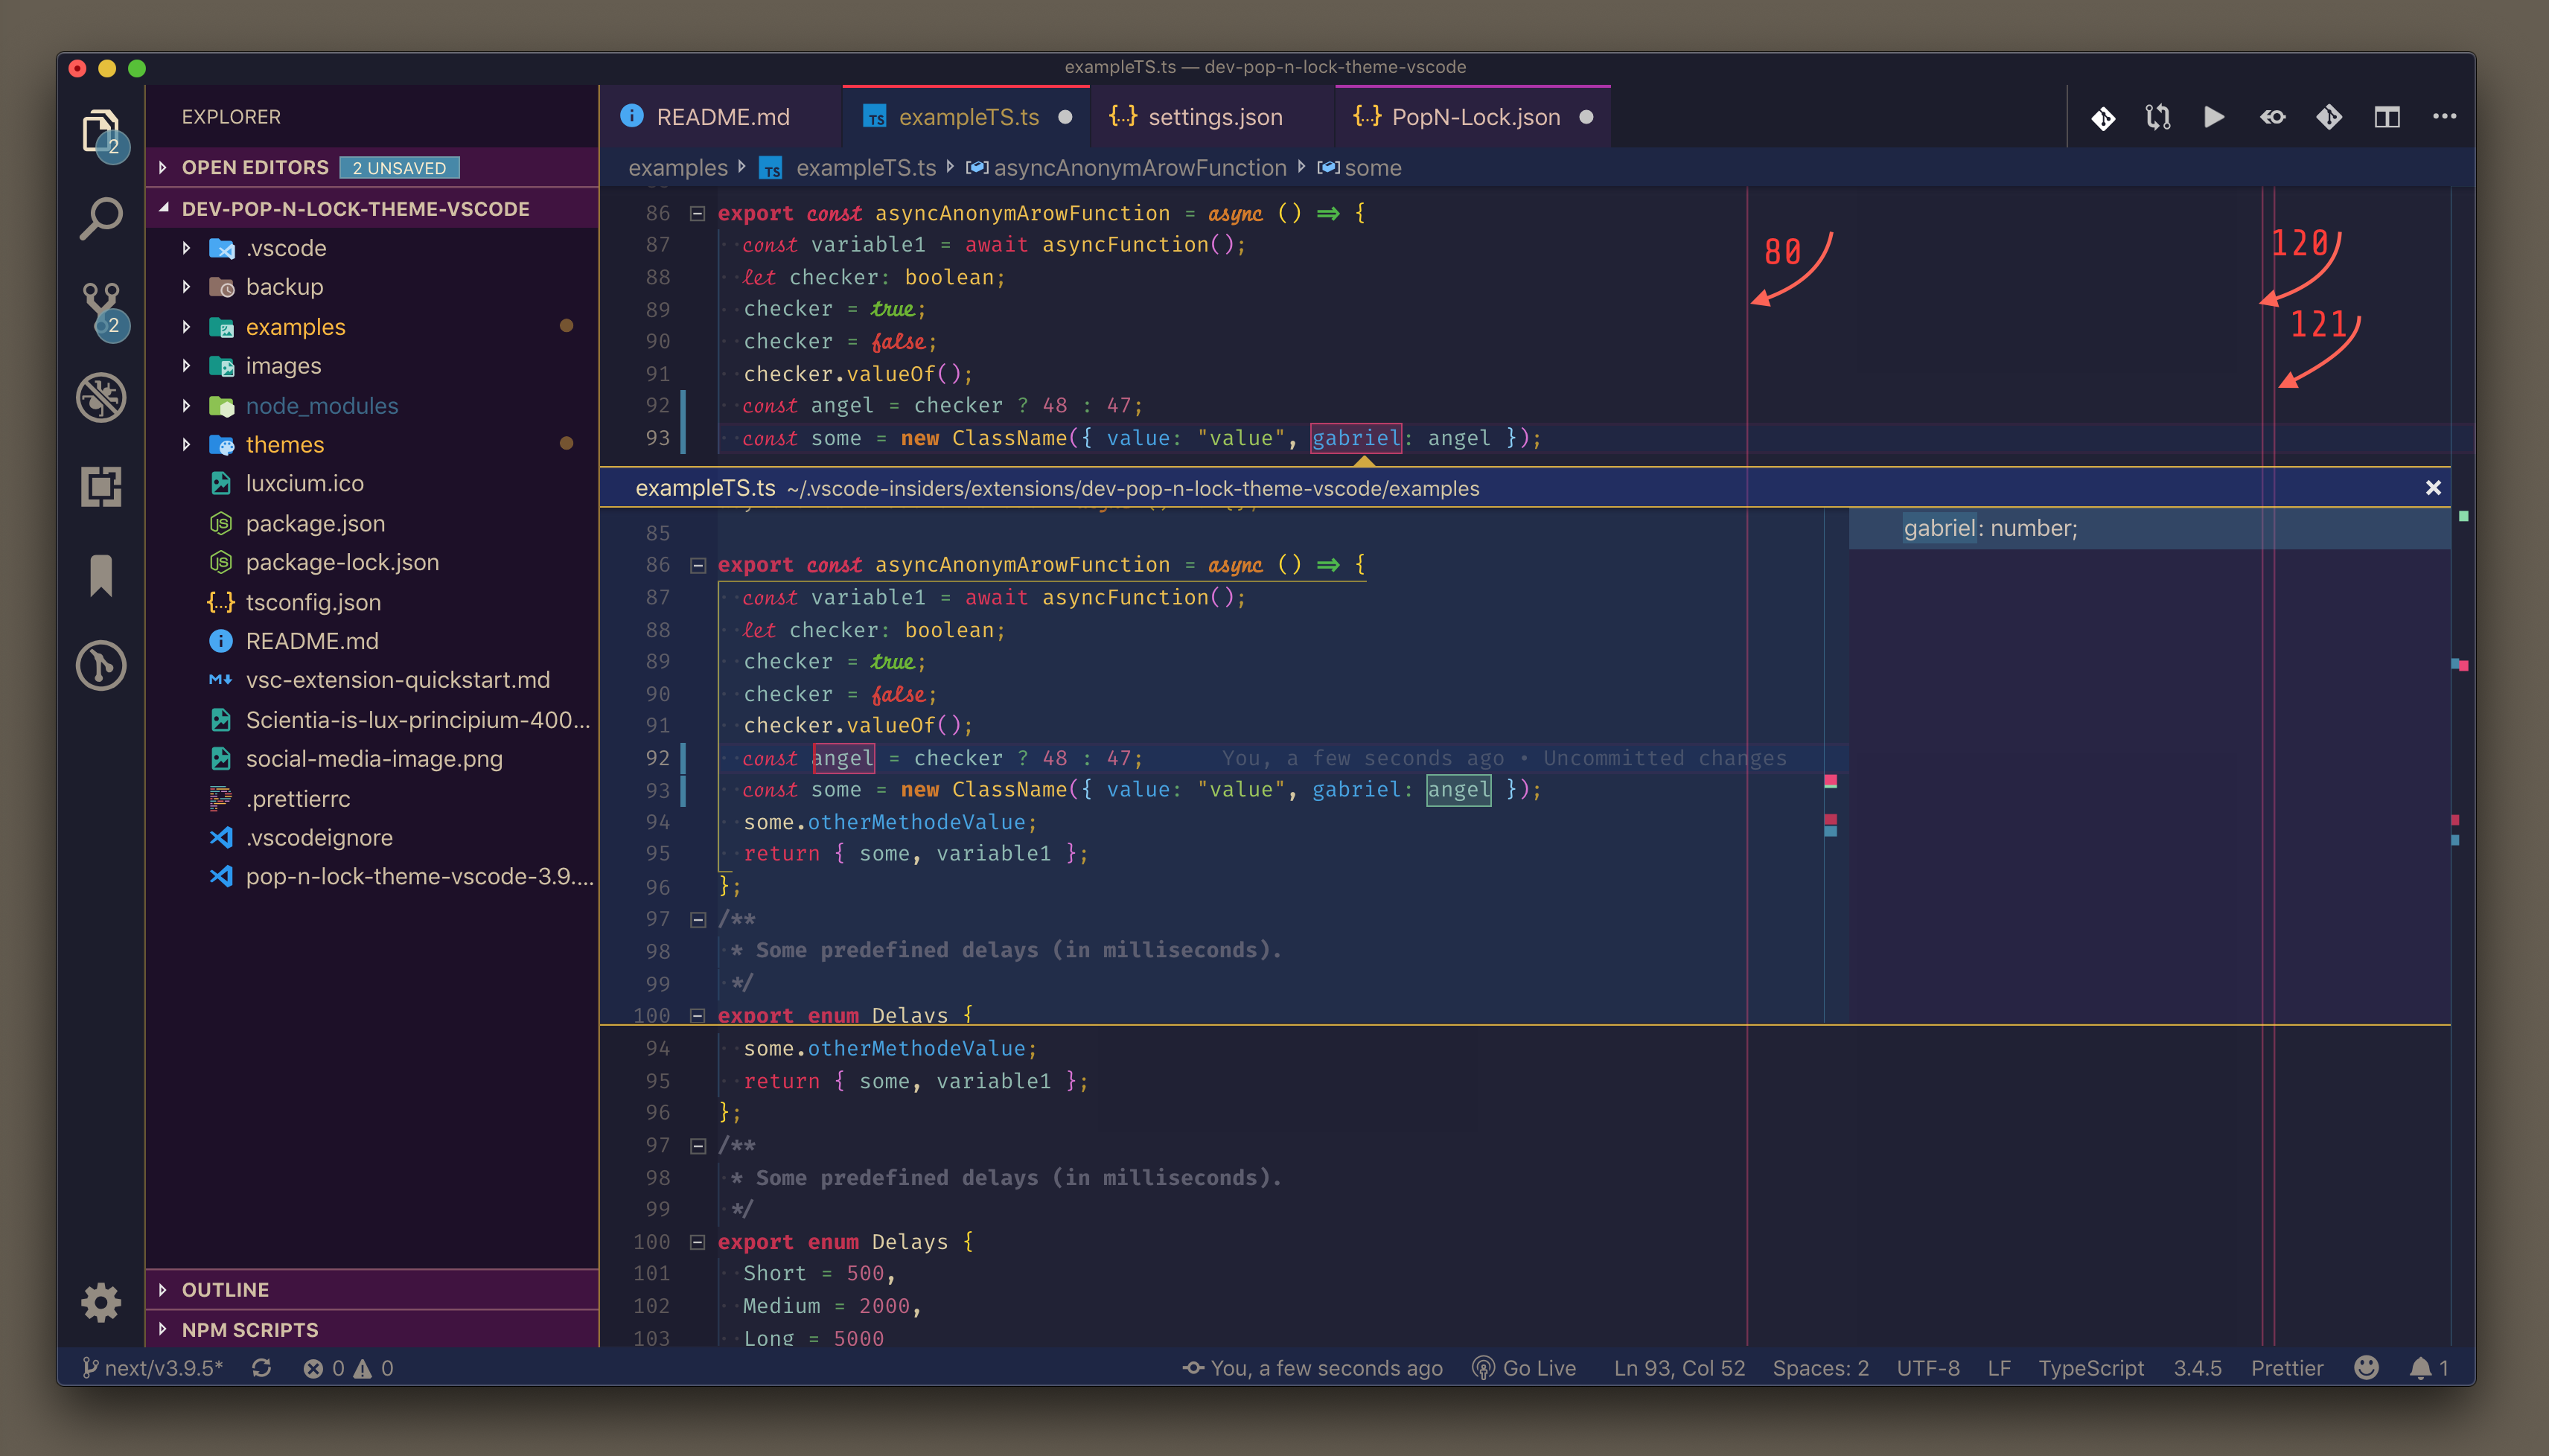
Task: Open Source Control view in activity bar
Action: pos(101,307)
